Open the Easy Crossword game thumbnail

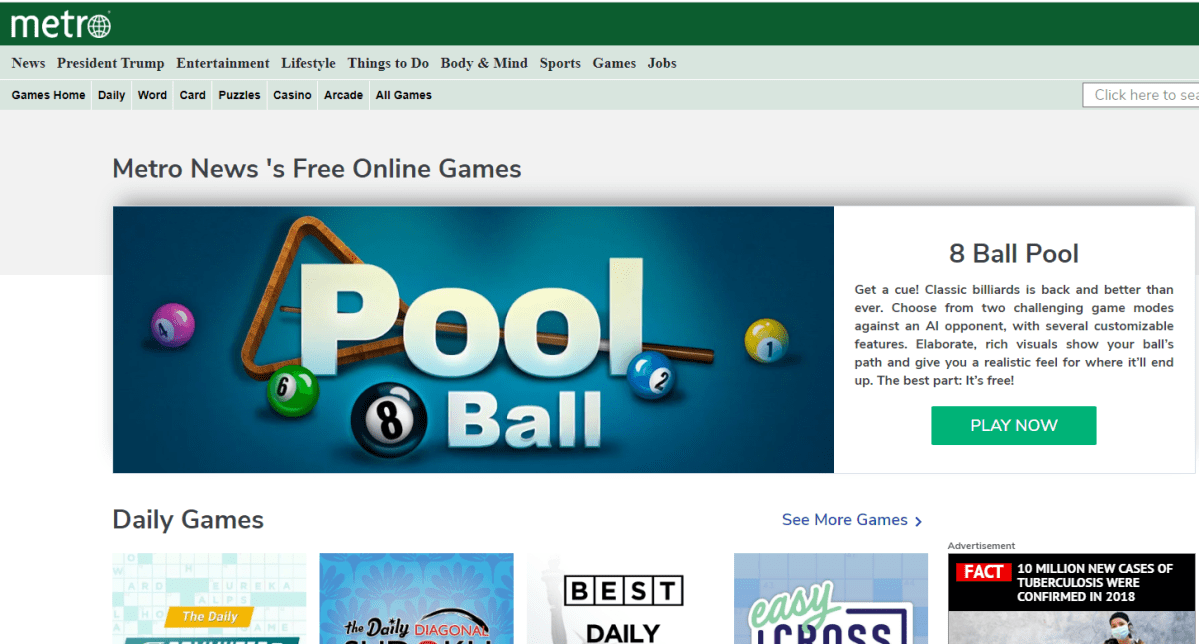tap(831, 598)
